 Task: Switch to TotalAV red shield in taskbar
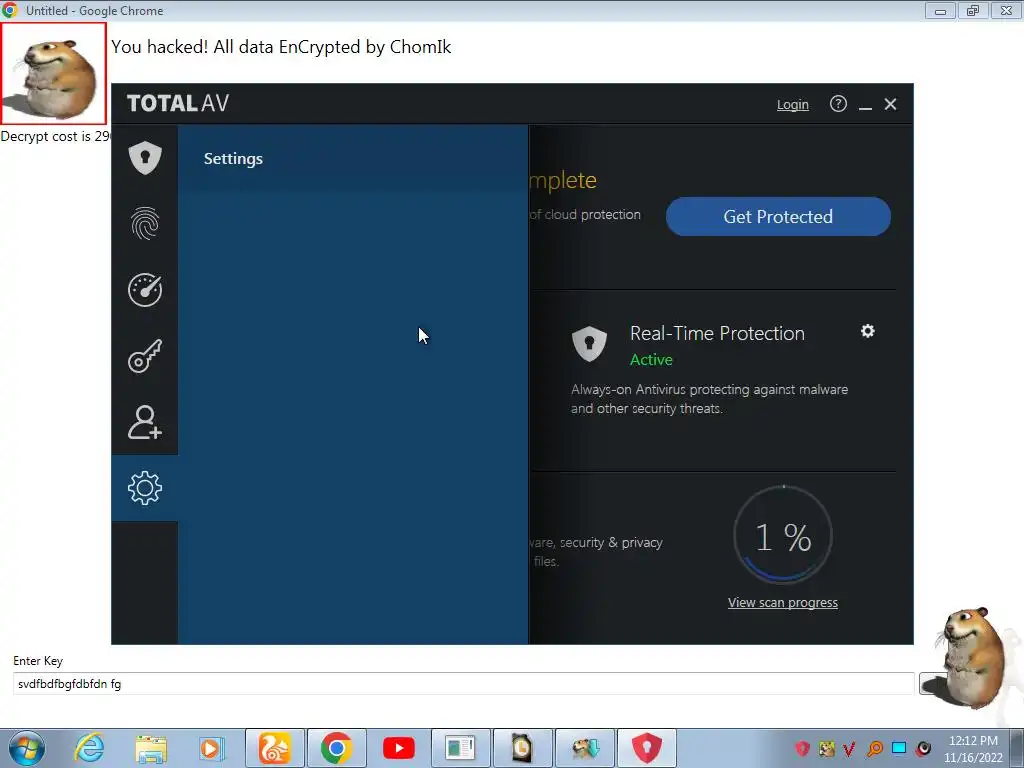point(647,748)
